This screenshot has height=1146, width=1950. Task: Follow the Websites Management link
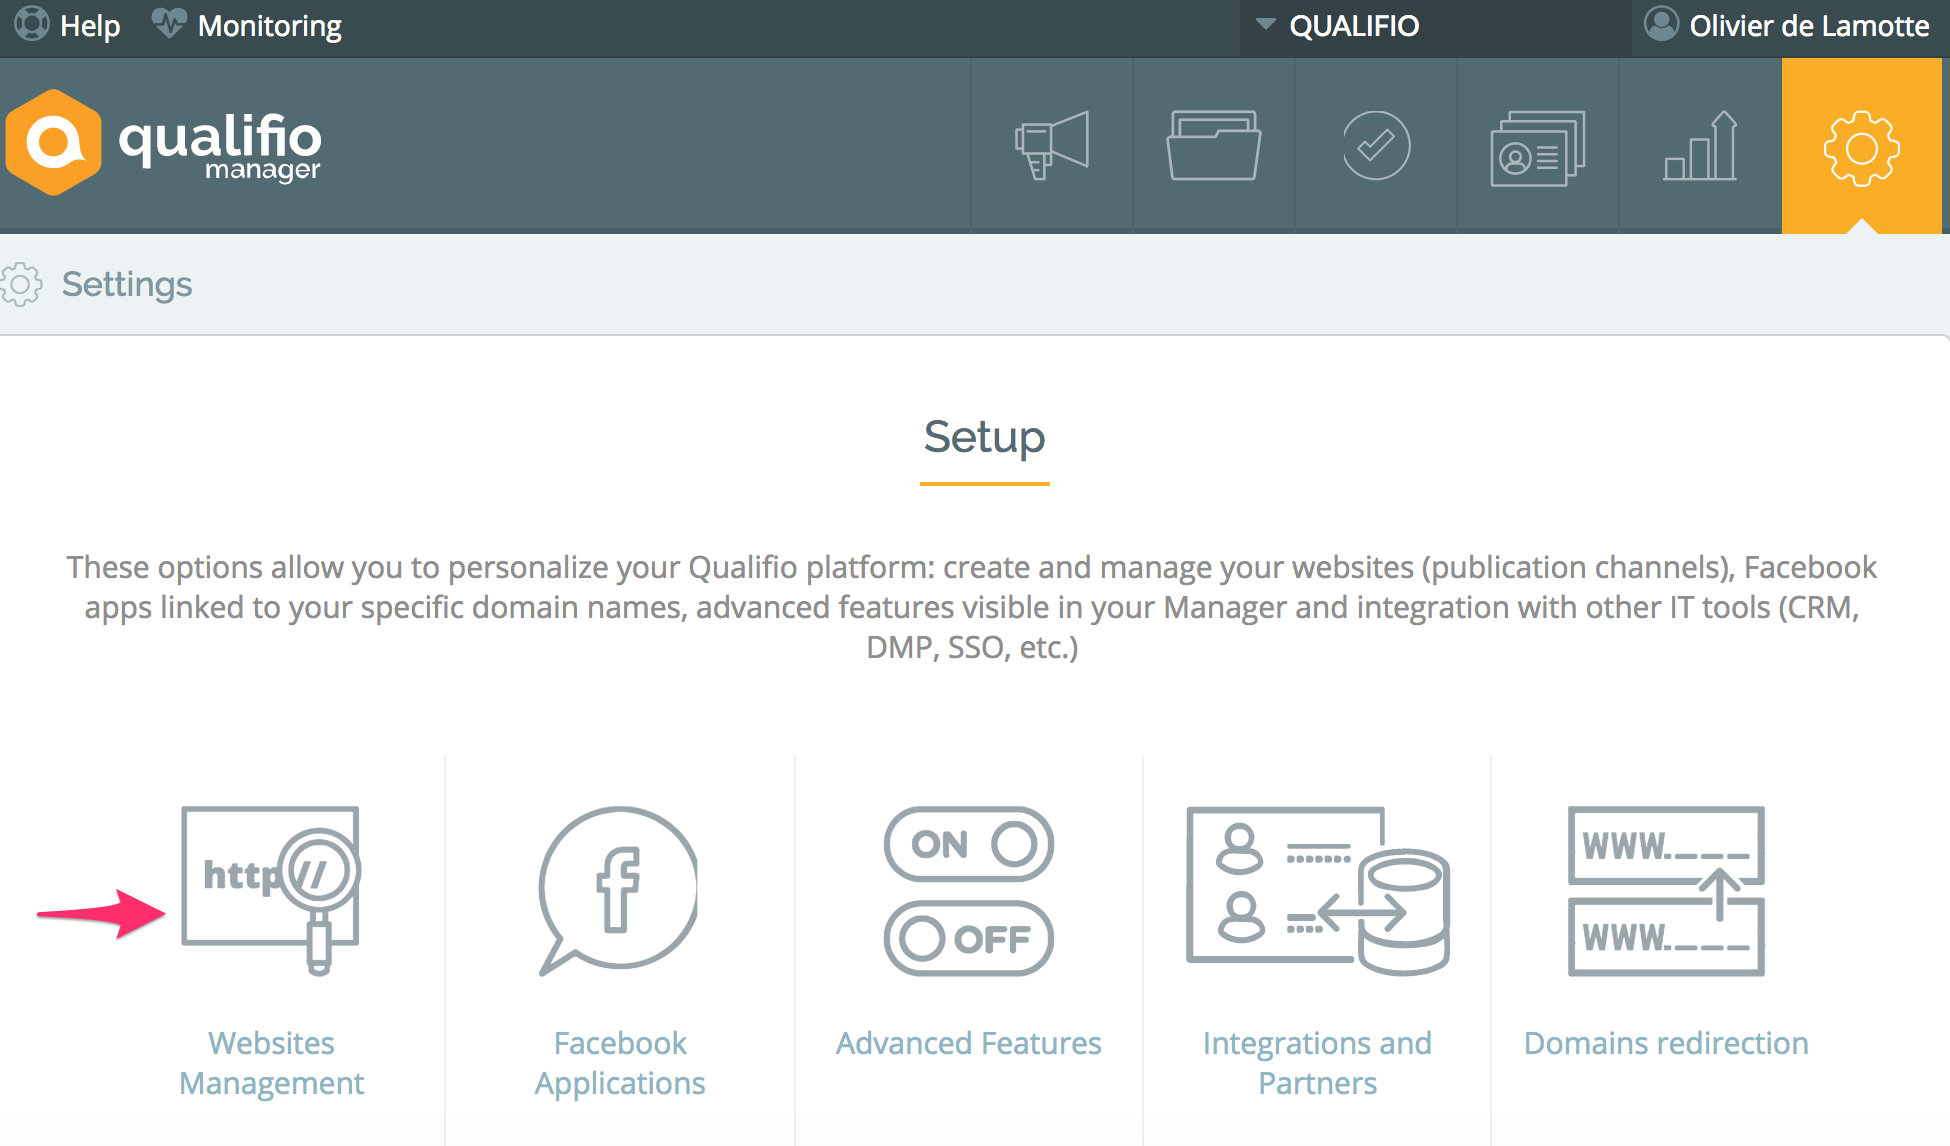pos(271,1062)
